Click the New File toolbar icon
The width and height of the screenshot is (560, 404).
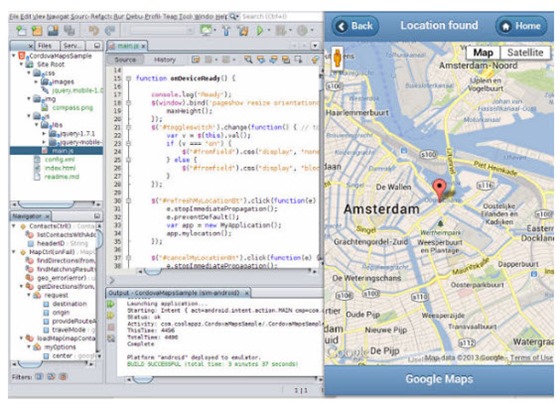click(x=21, y=31)
